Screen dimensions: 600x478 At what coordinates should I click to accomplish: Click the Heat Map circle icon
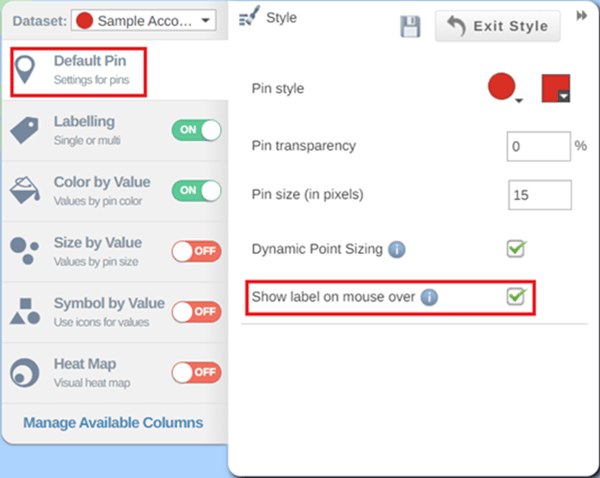tap(24, 373)
